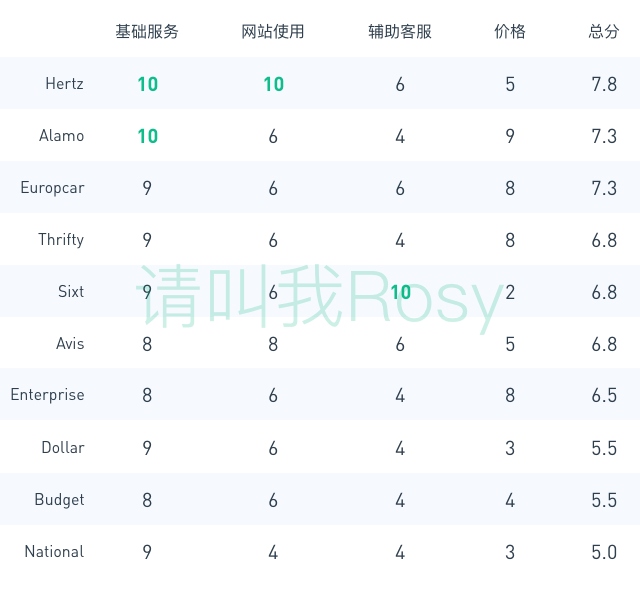Viewport: 640px width, 597px height.
Task: Click Hertz's 辅助客服 score 6
Action: tap(400, 84)
